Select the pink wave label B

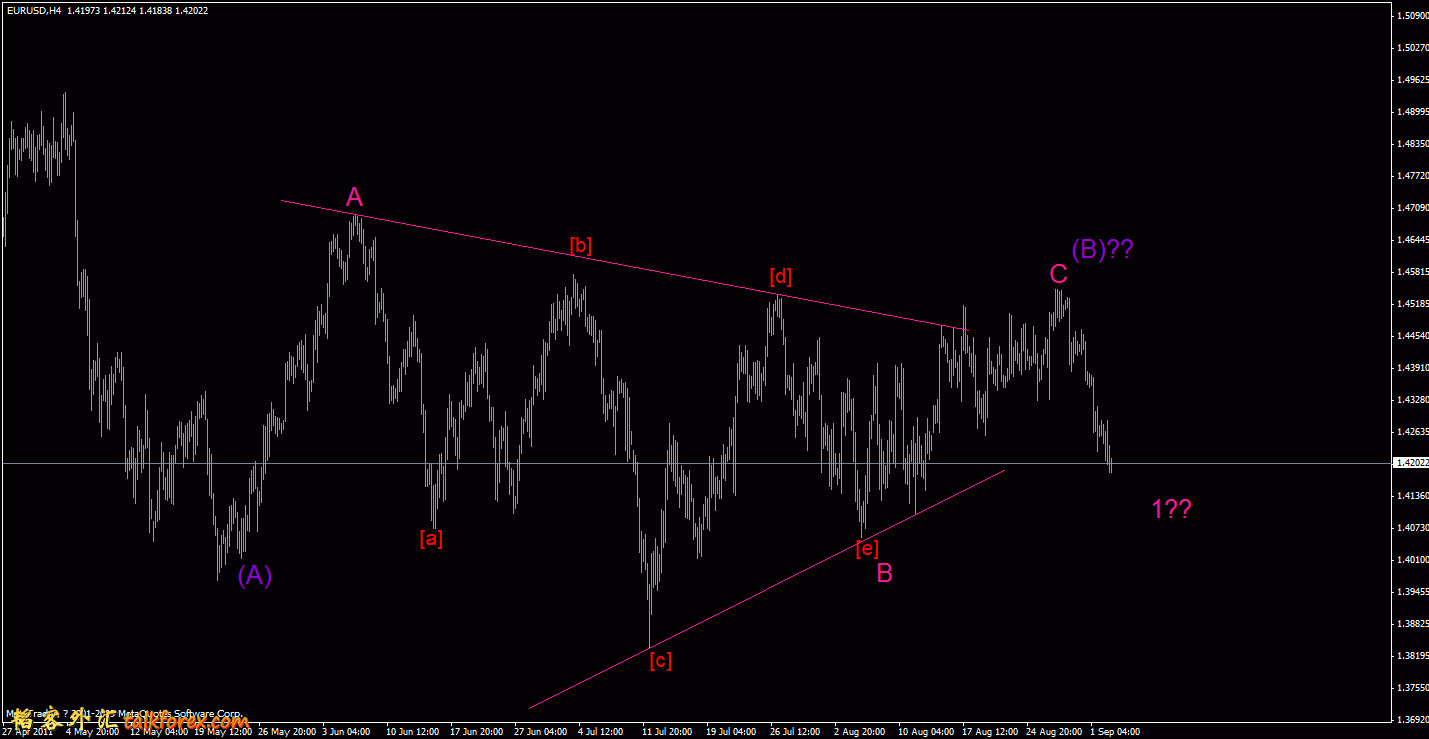coord(885,573)
